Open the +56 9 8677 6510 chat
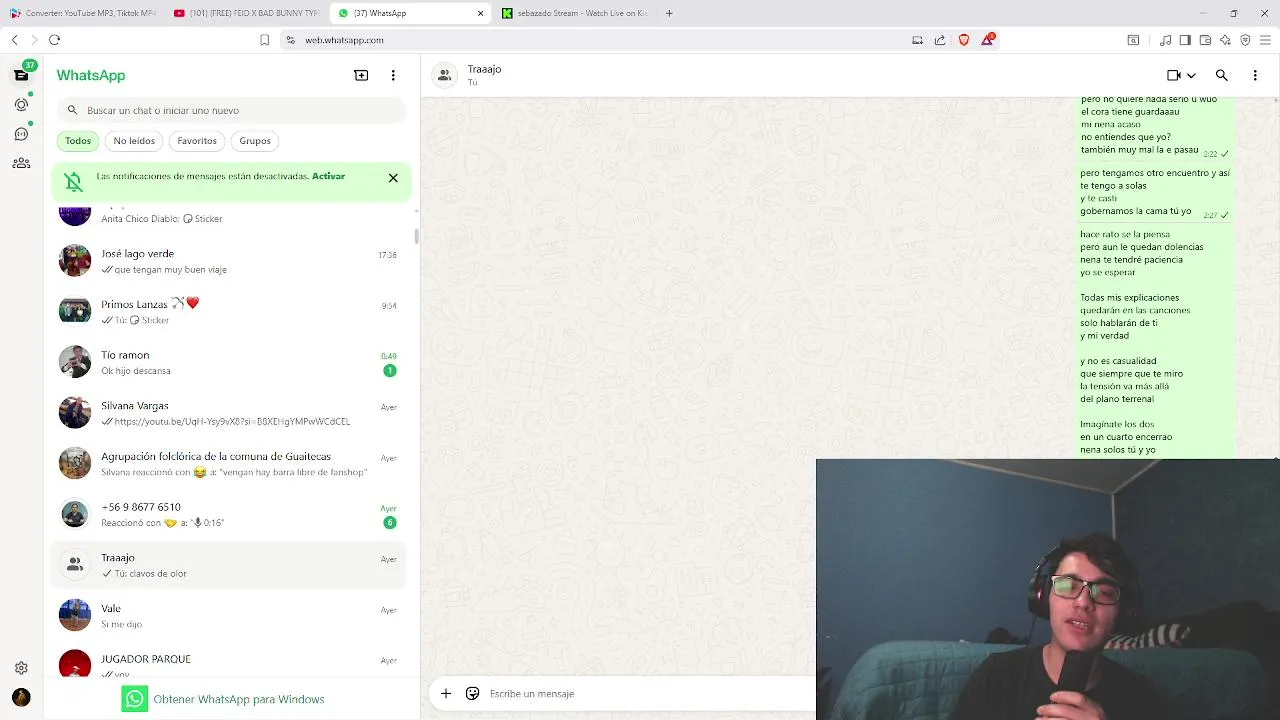Screen dimensions: 1280x720 pos(230,514)
